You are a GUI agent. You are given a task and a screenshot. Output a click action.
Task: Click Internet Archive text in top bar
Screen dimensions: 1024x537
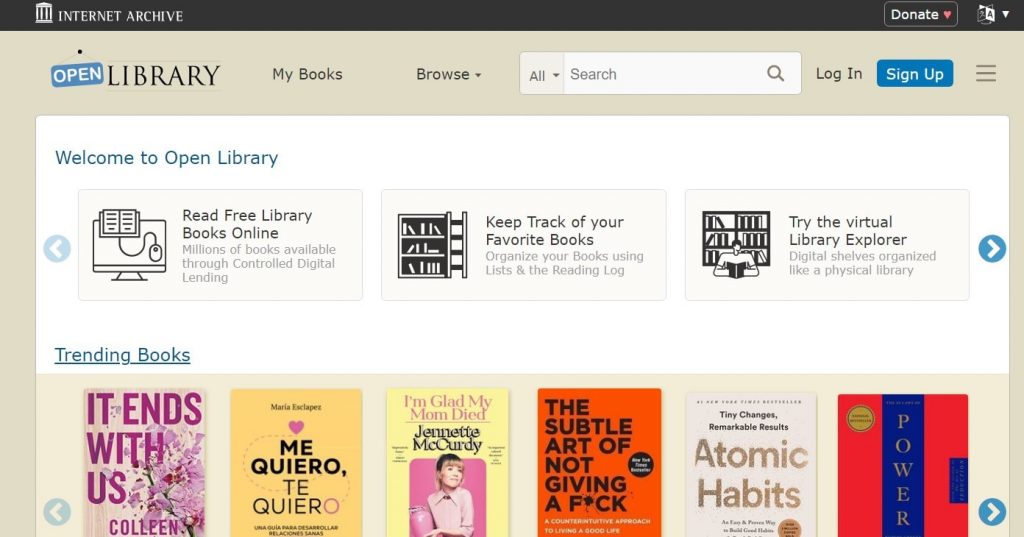(x=120, y=16)
